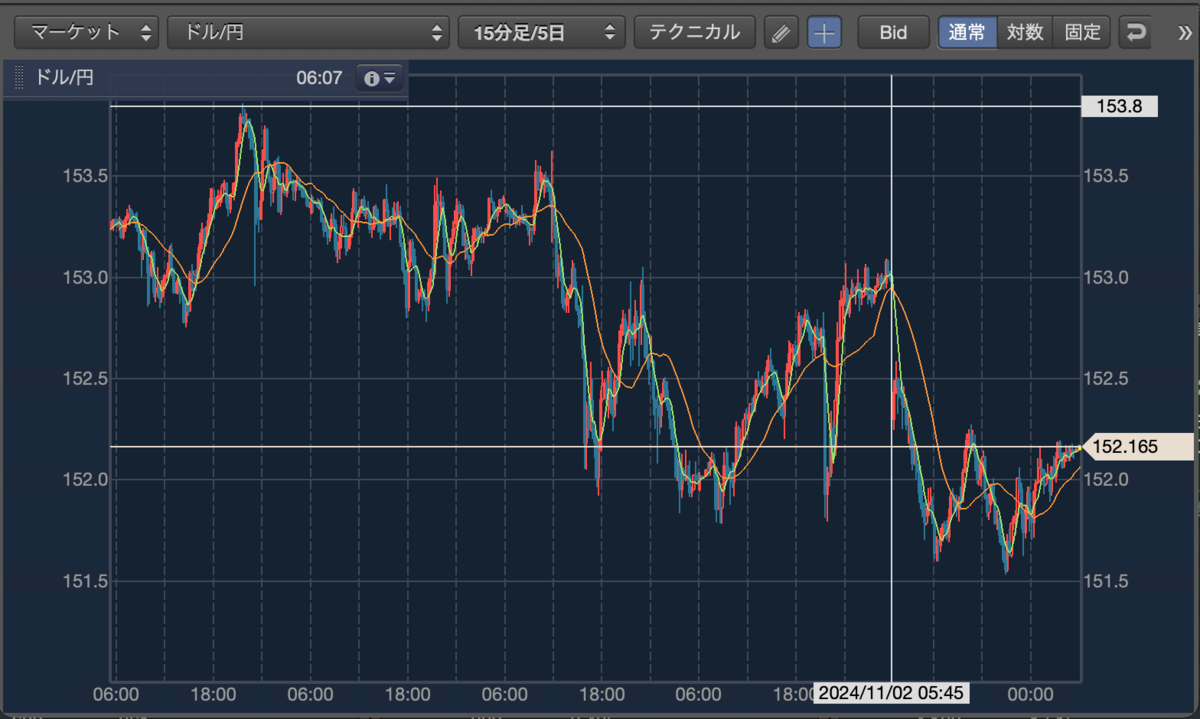Click the ドル/円 title in panel header
Viewport: 1200px width, 719px height.
[64, 78]
